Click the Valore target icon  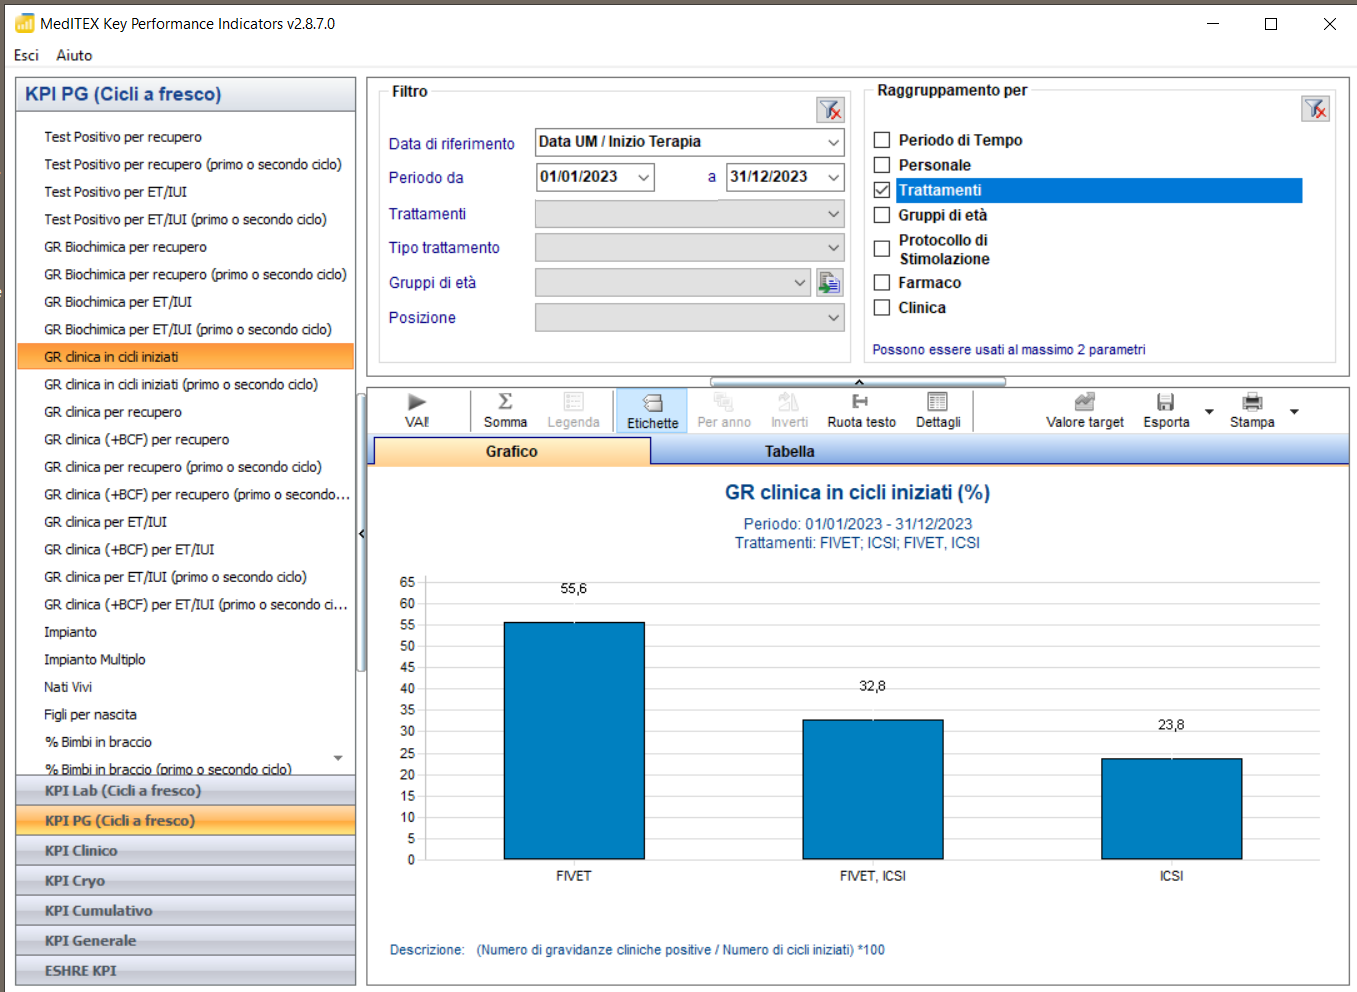pyautogui.click(x=1084, y=402)
